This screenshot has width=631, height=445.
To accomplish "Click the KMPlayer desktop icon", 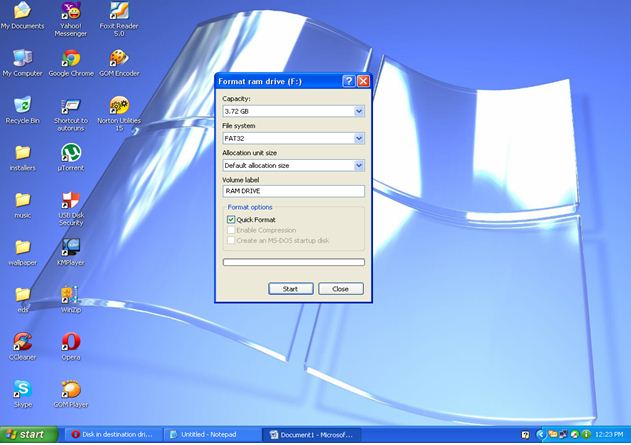I will [x=70, y=247].
